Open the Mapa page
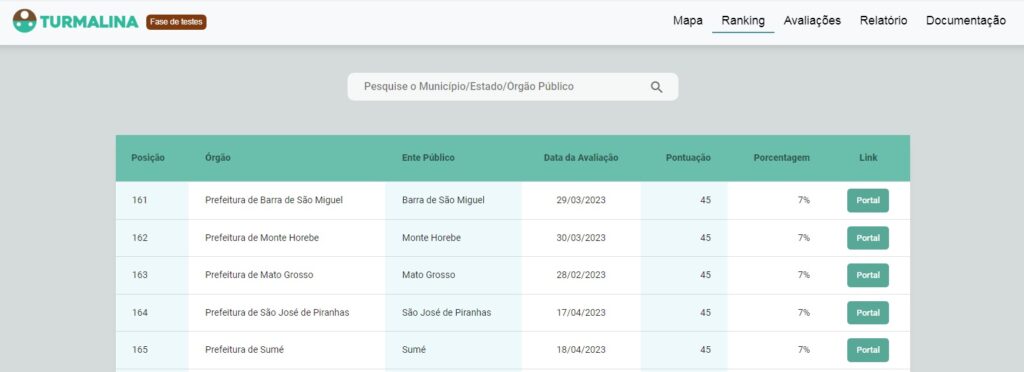The image size is (1024, 372). (x=688, y=20)
